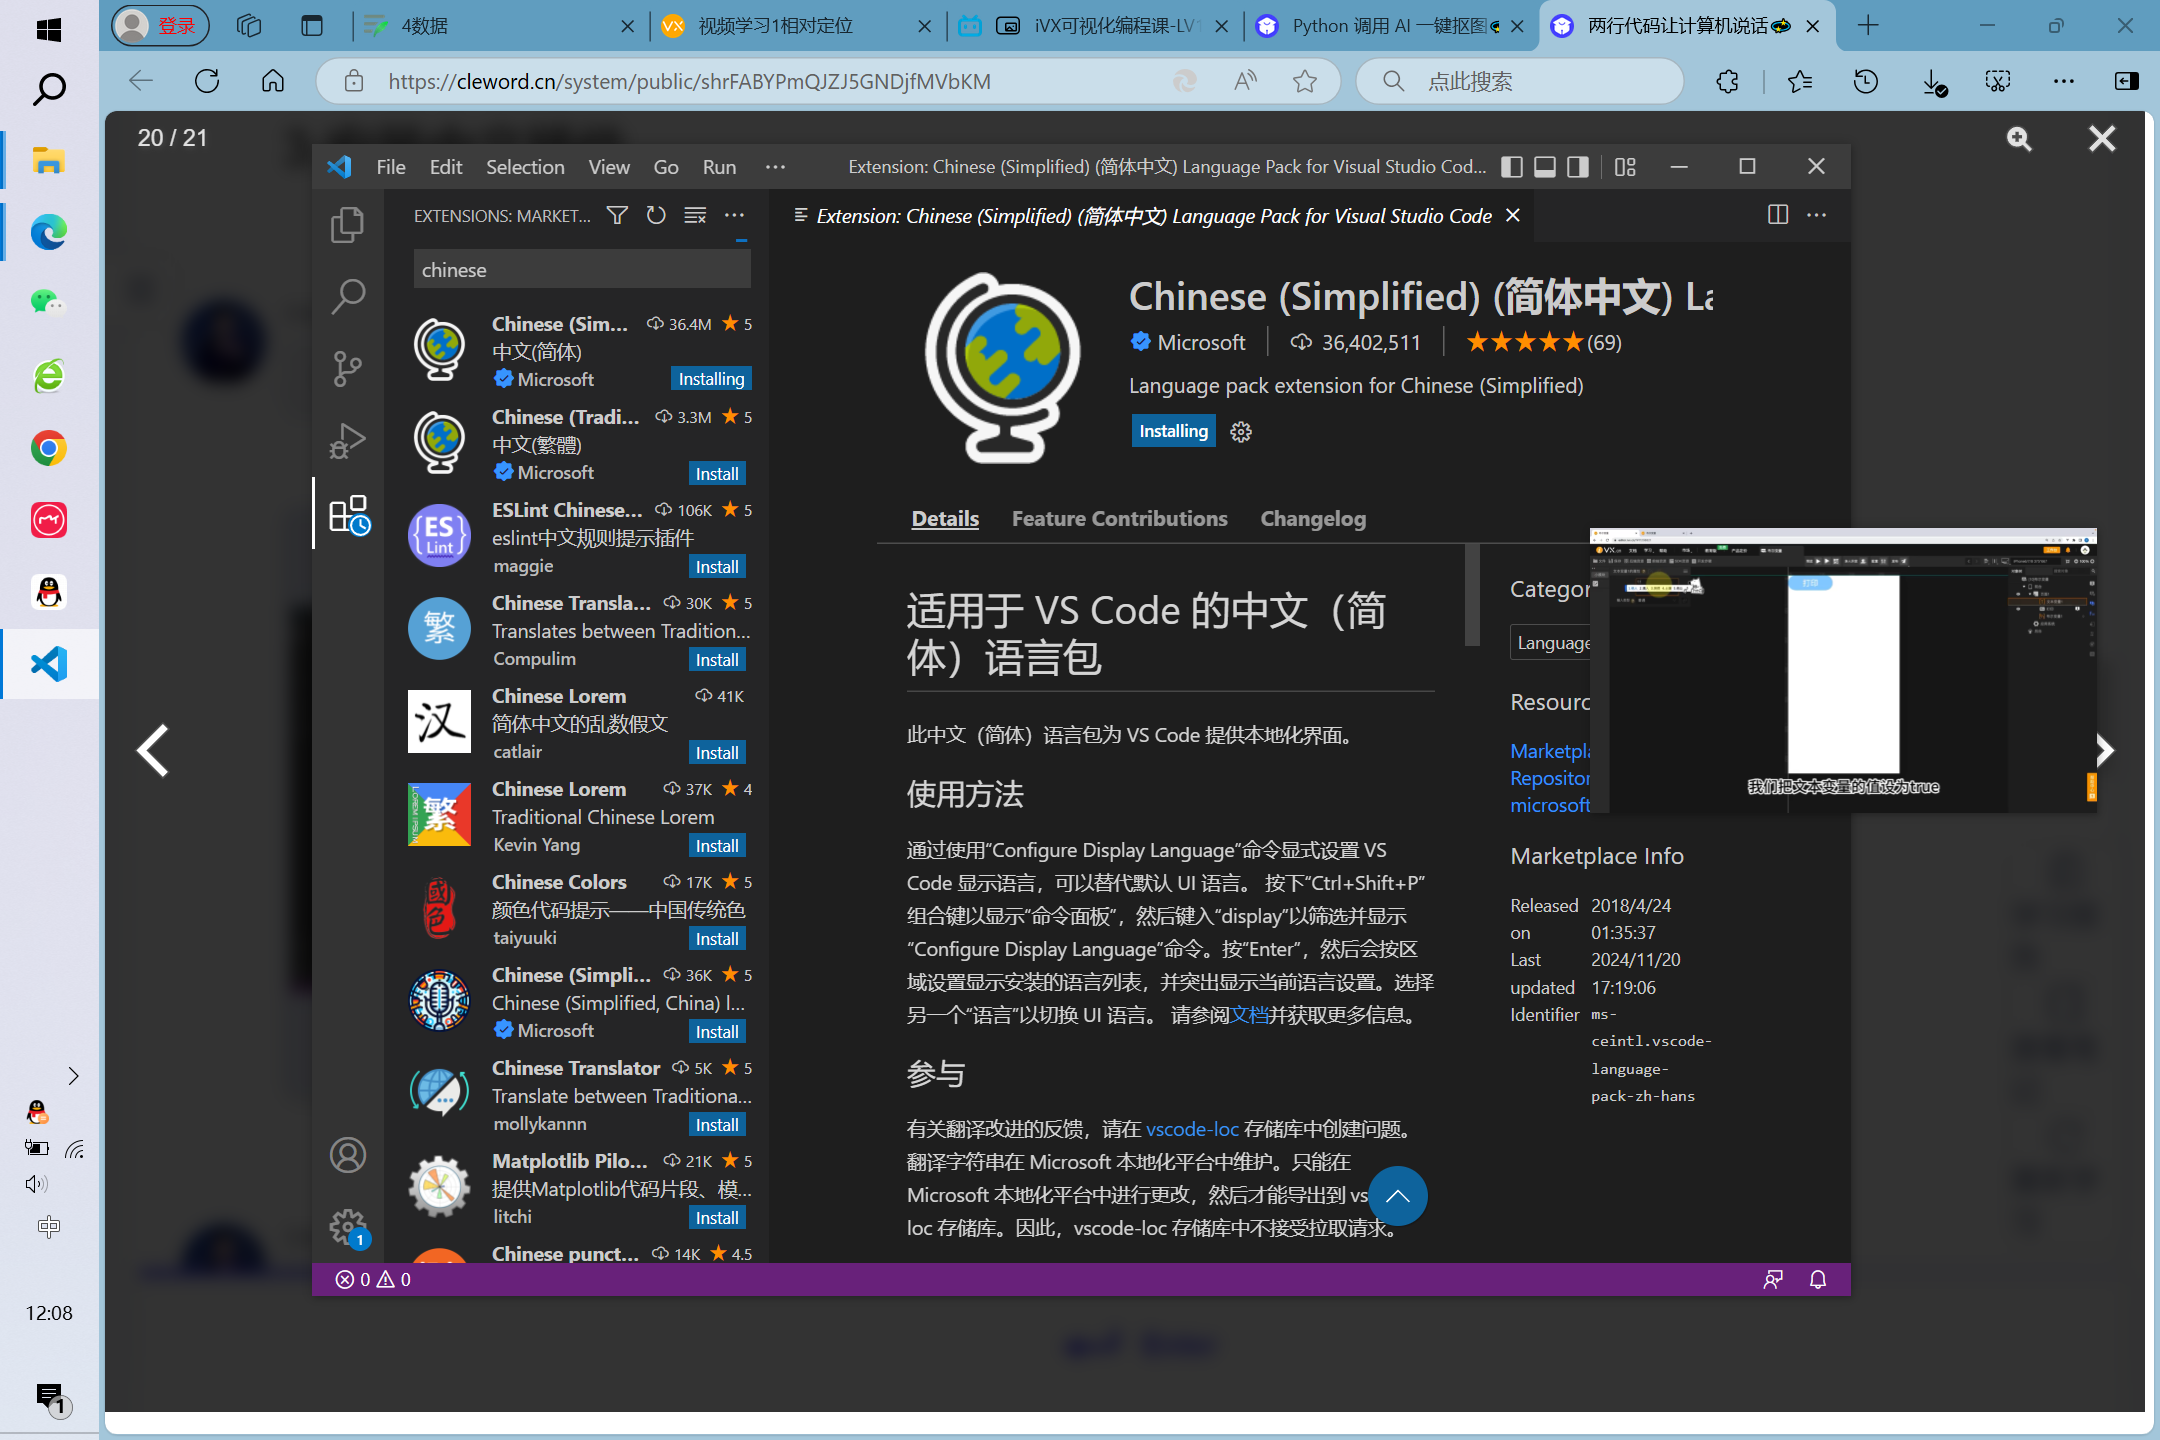Switch to the Changelog tab
The image size is (2160, 1440).
pos(1313,518)
